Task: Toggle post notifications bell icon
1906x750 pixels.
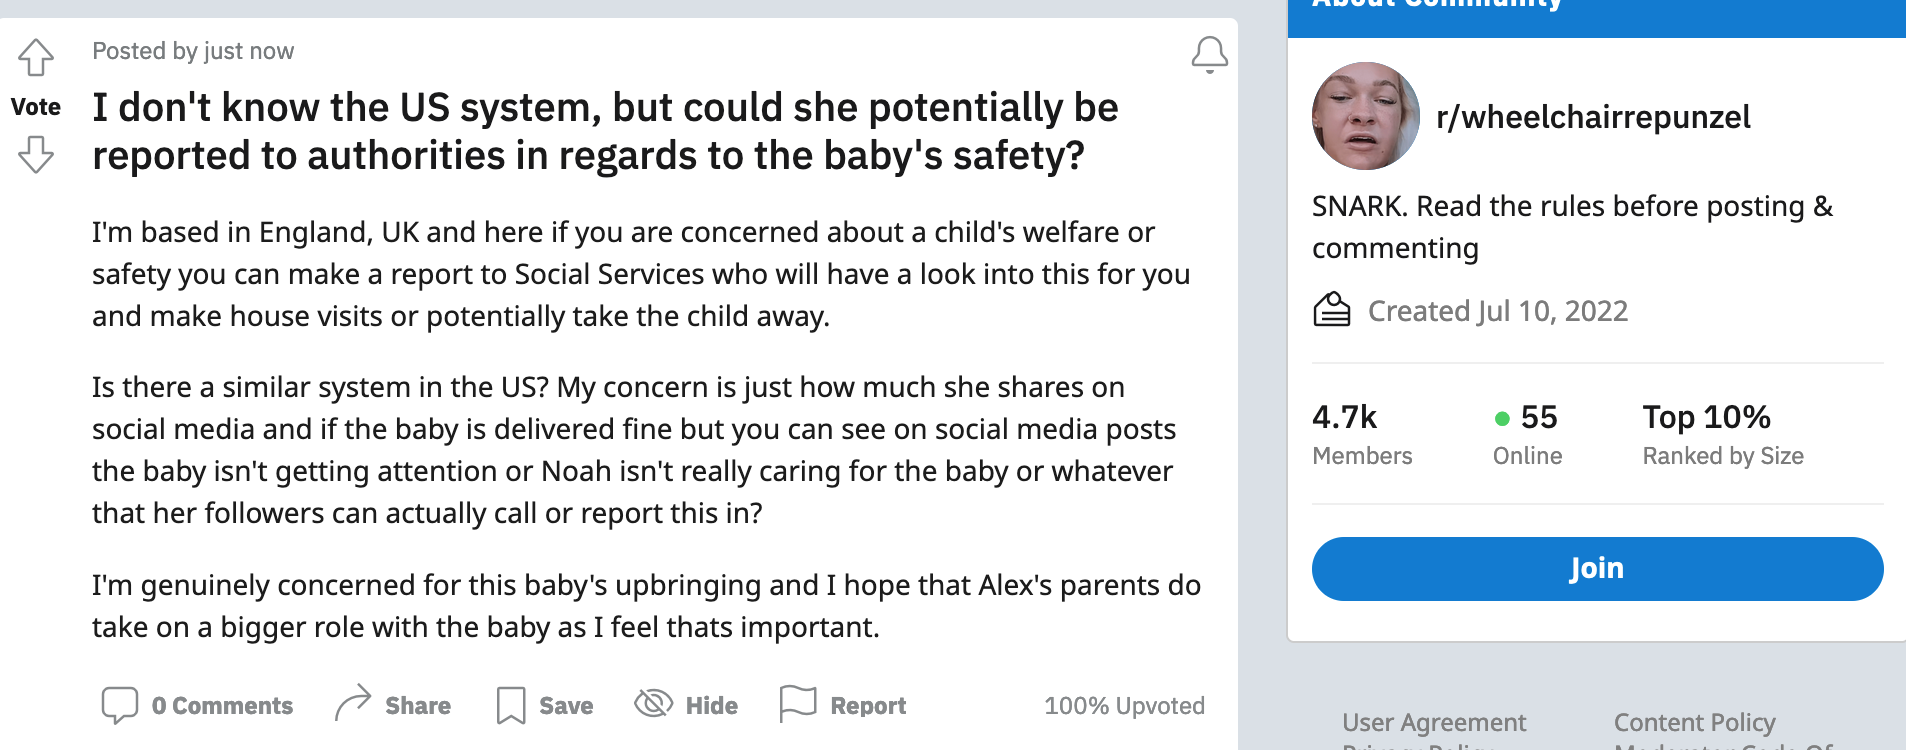Action: click(1209, 55)
